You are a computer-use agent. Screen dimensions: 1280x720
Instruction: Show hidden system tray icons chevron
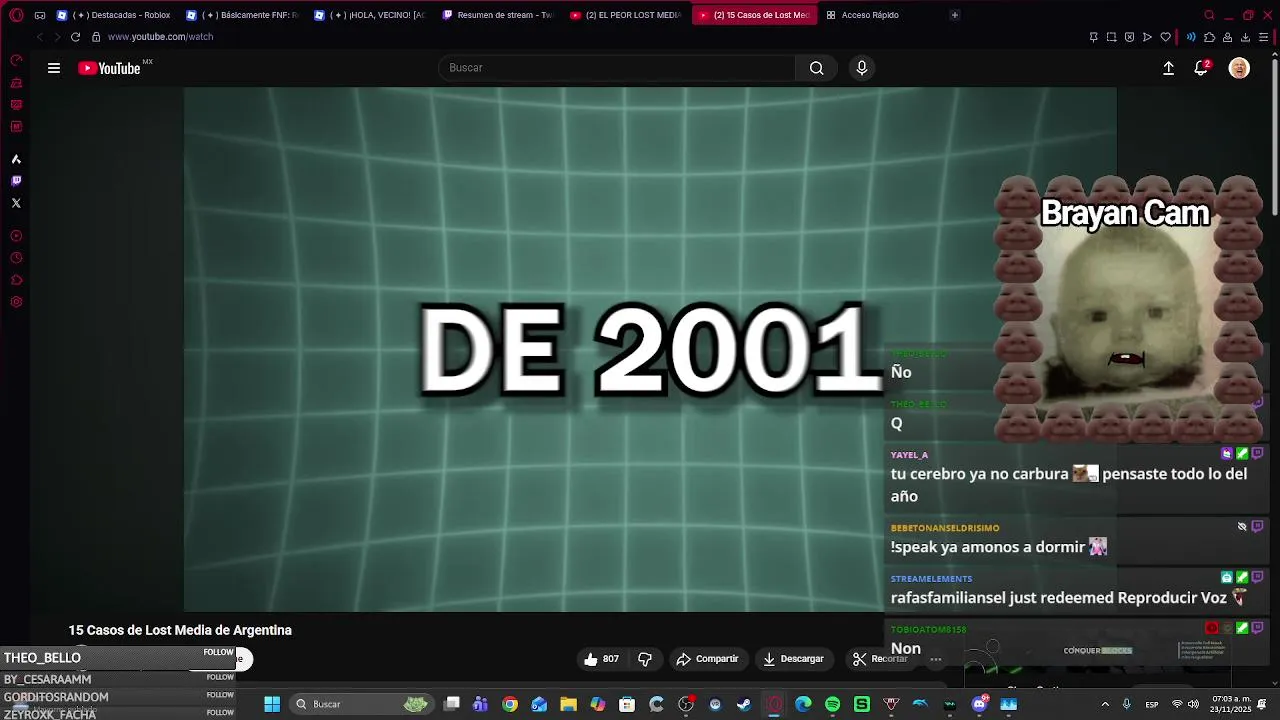pyautogui.click(x=1105, y=704)
